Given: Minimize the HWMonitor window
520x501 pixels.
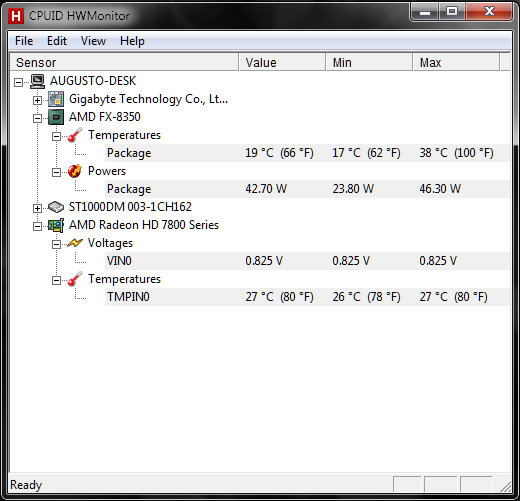Looking at the screenshot, I should 424,12.
